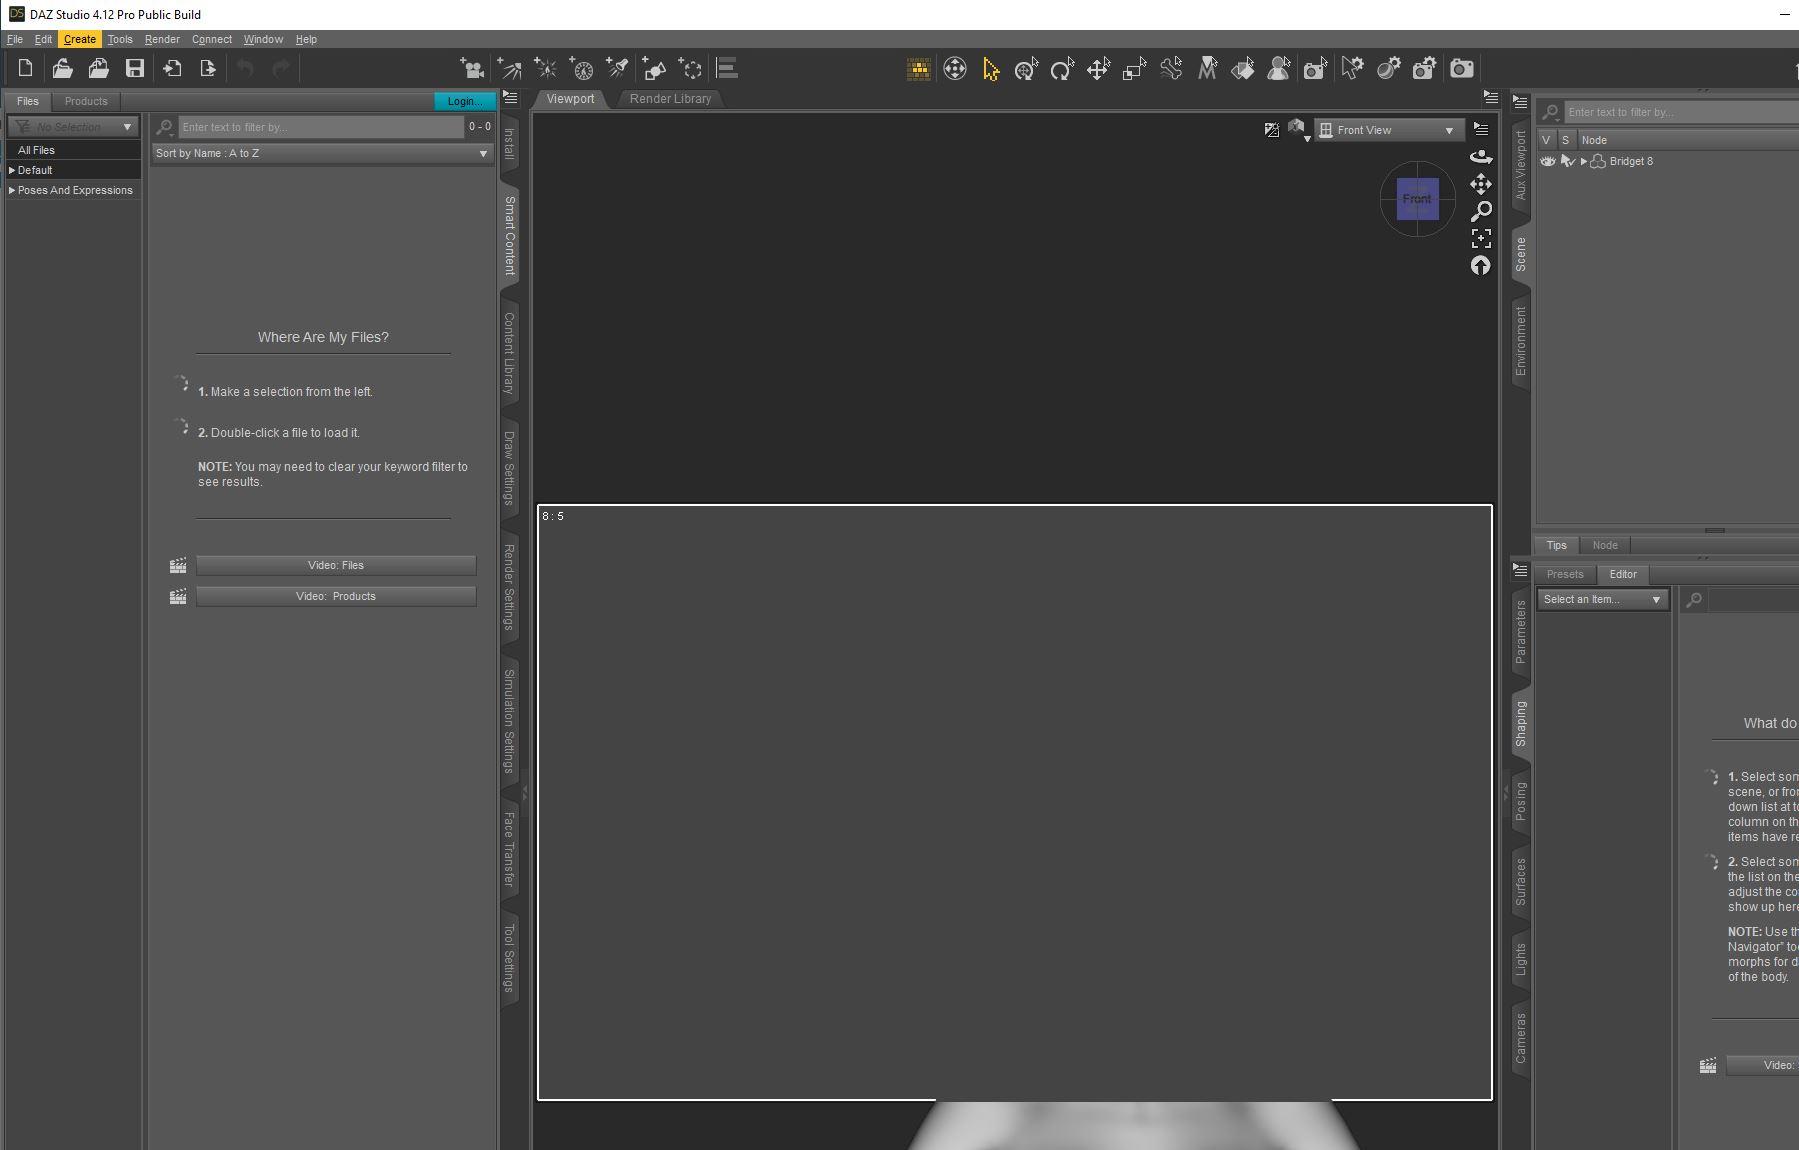The image size is (1799, 1150).
Task: Select the Joint Editor bone tool
Action: coord(1171,68)
